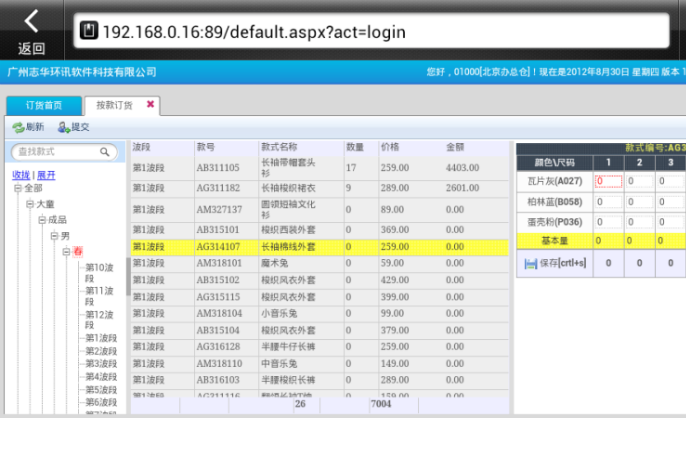The height and width of the screenshot is (450, 686).
Task: Click the submit (提交) icon
Action: (64, 127)
